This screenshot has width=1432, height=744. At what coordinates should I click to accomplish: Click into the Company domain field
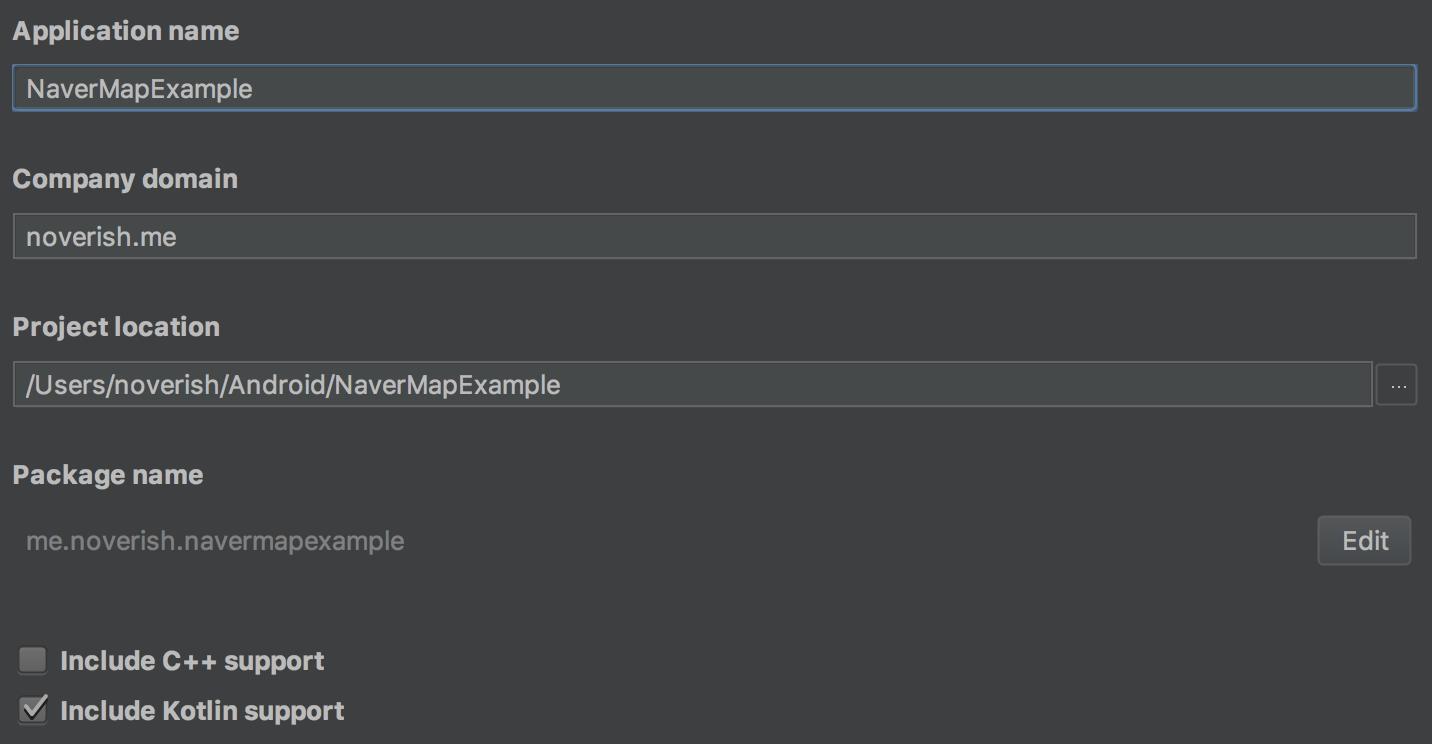(x=800, y=236)
